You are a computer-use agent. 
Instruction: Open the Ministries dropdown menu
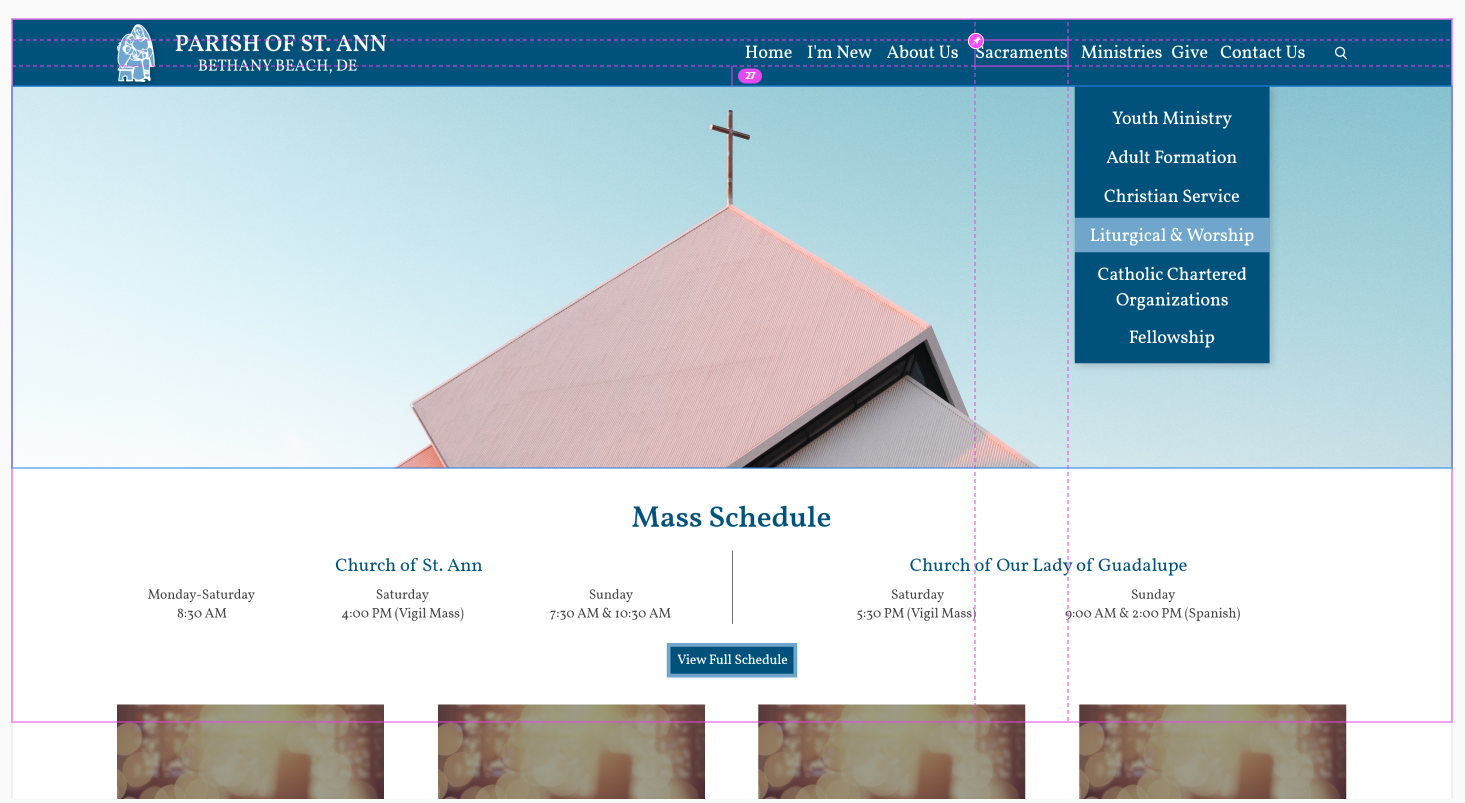1120,53
